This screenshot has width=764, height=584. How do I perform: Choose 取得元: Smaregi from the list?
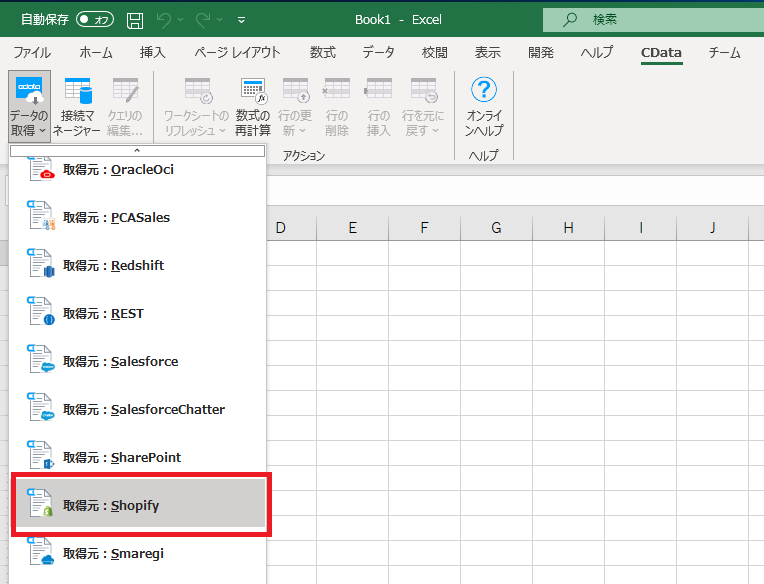[137, 553]
